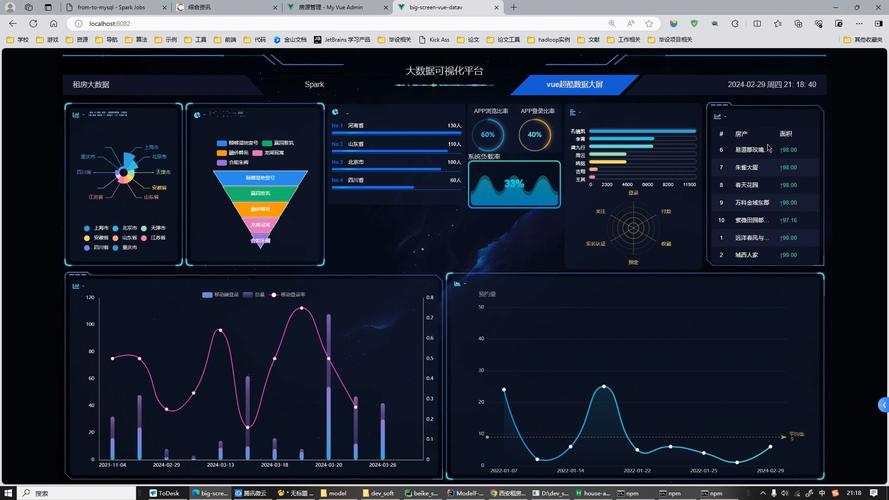The height and width of the screenshot is (500, 889).
Task: Toggle 重庆市 legend item in rose chart
Action: click(x=125, y=248)
